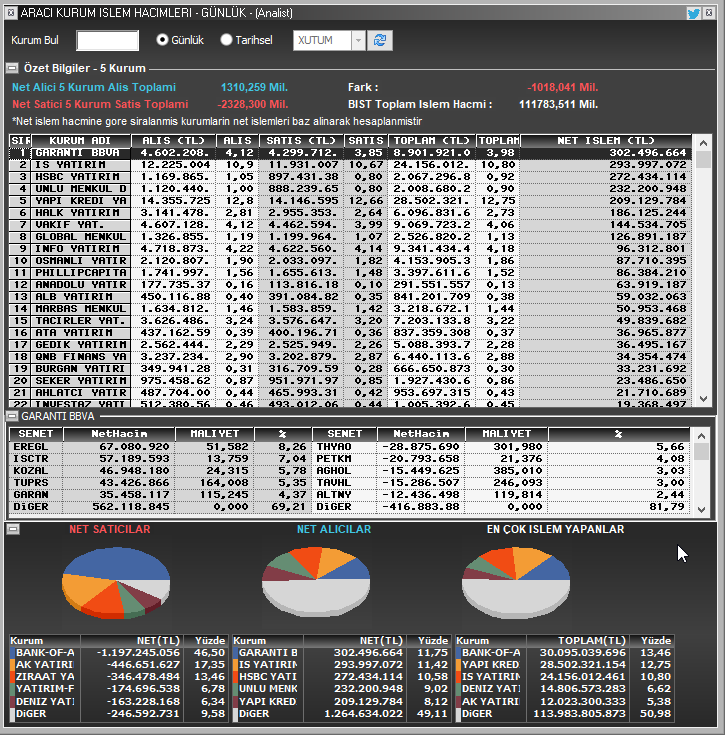Click the refresh data icon

(380, 40)
